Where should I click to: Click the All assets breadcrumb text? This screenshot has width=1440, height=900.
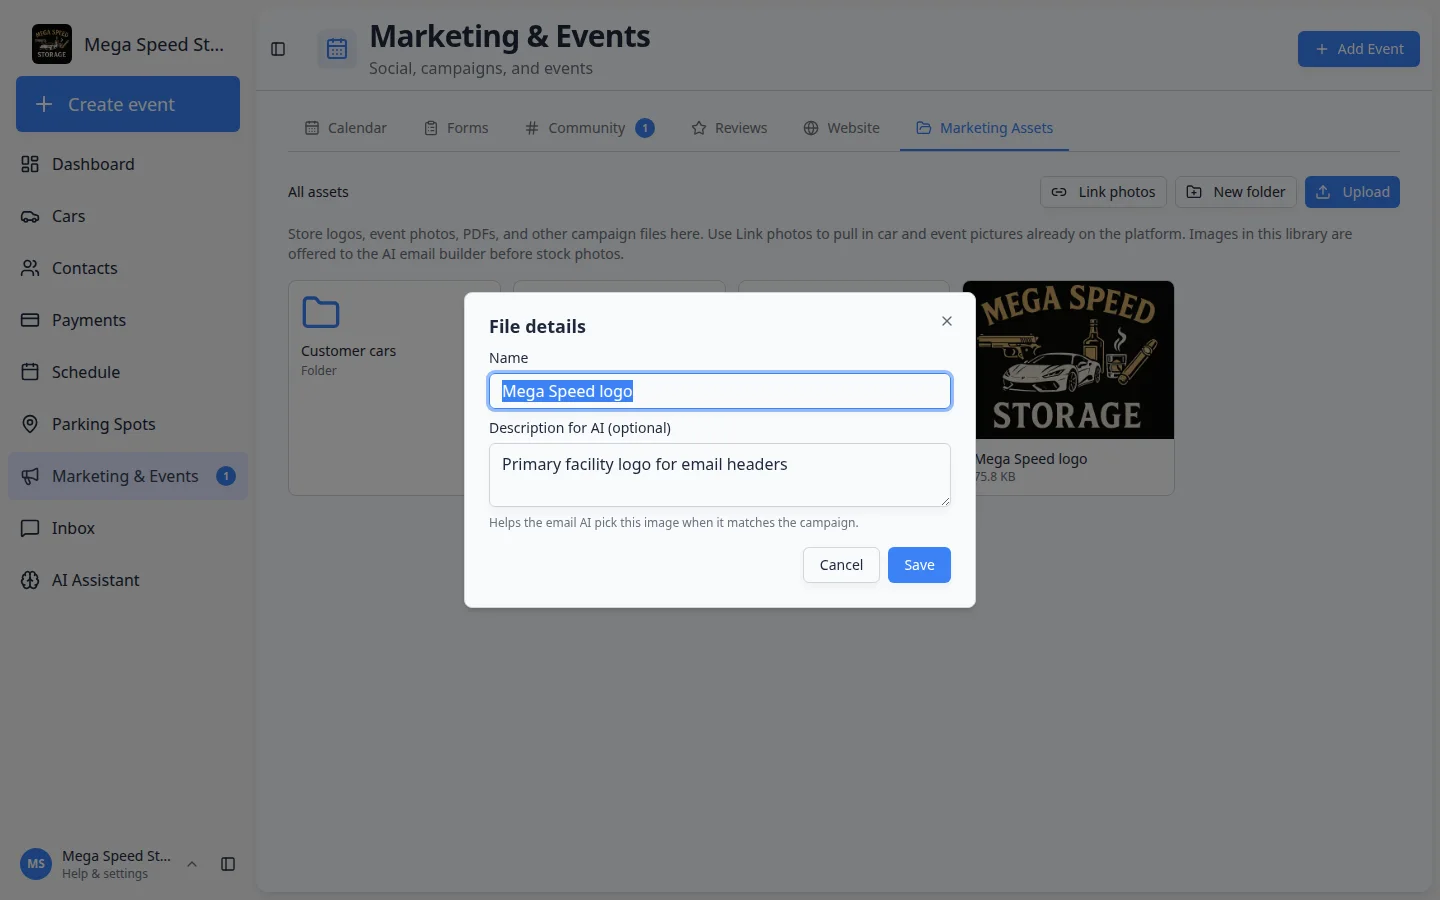tap(318, 192)
